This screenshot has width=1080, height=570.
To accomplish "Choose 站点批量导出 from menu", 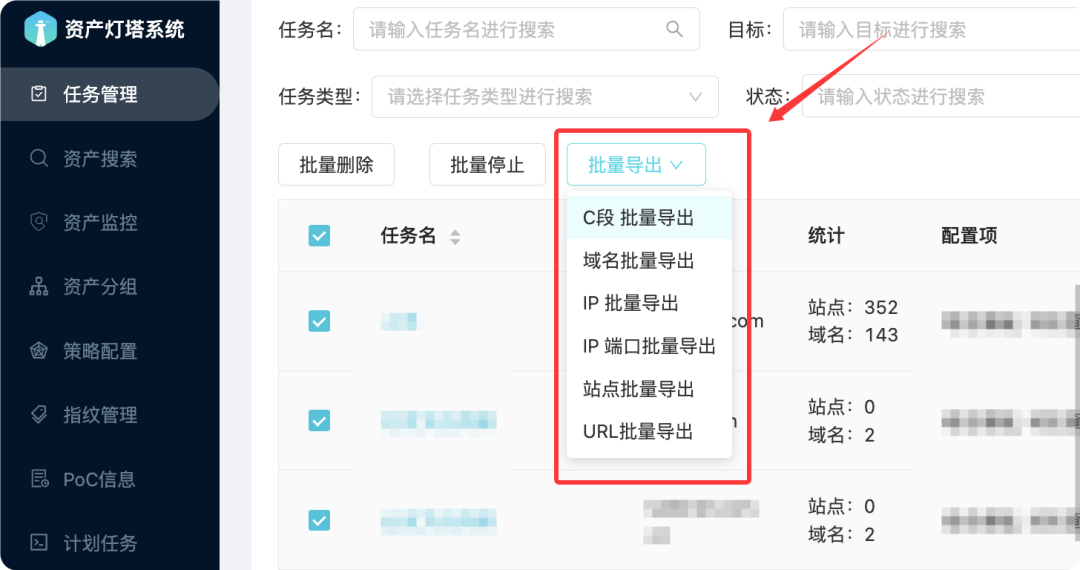I will click(649, 389).
